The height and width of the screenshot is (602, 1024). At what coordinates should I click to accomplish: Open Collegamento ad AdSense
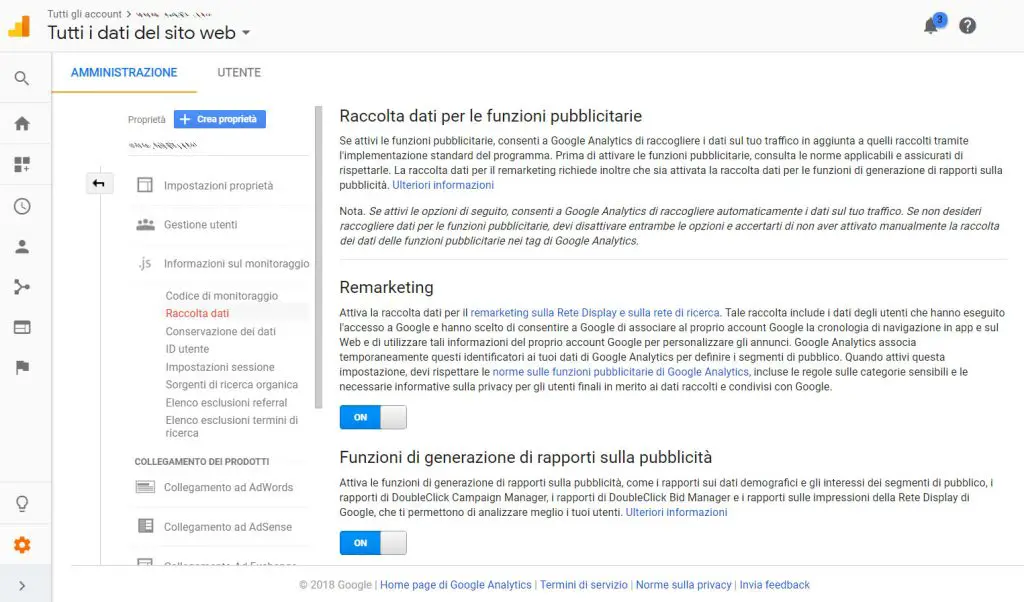(228, 527)
